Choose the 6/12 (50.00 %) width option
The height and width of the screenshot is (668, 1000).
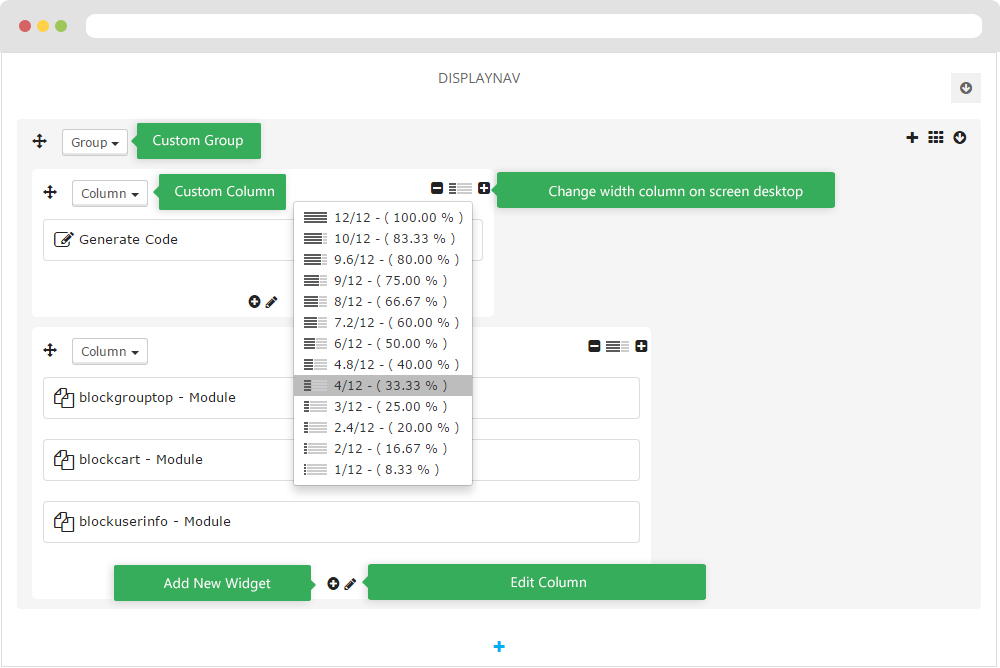click(x=383, y=343)
